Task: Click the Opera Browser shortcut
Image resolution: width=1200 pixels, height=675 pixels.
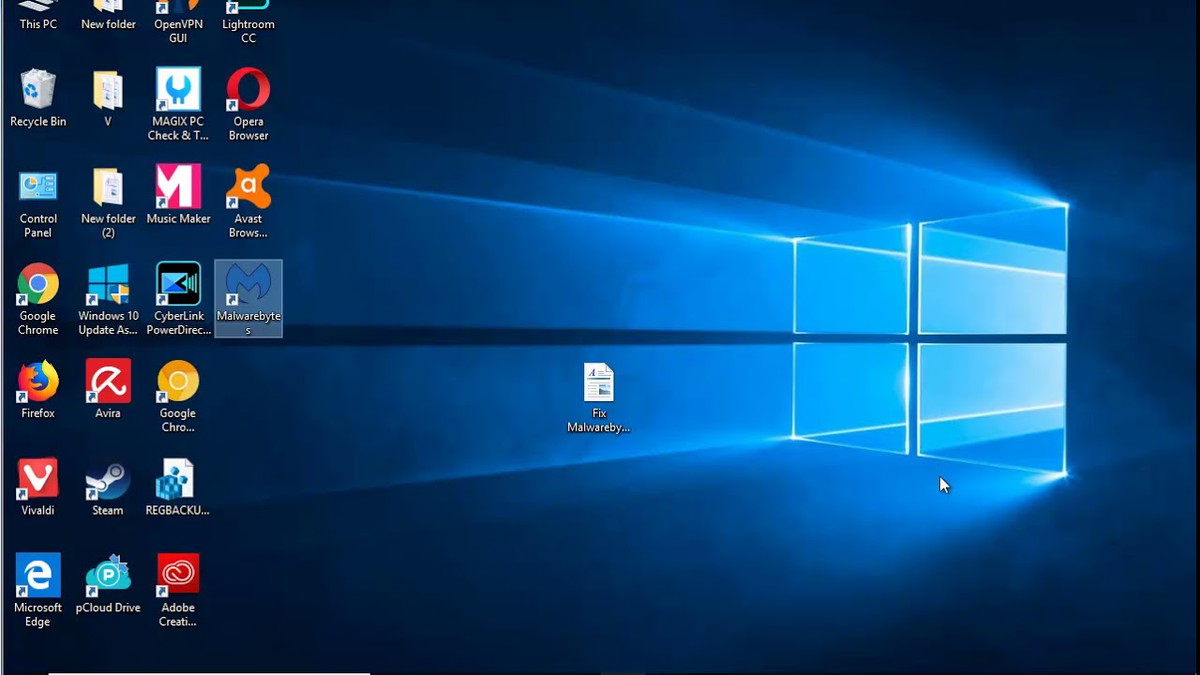Action: click(248, 91)
